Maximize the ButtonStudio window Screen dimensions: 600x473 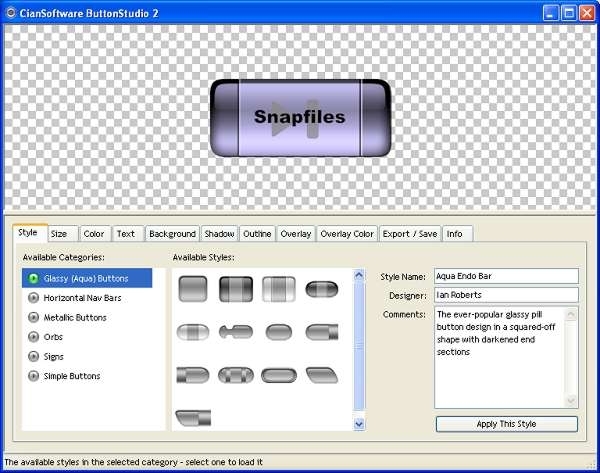pos(569,13)
